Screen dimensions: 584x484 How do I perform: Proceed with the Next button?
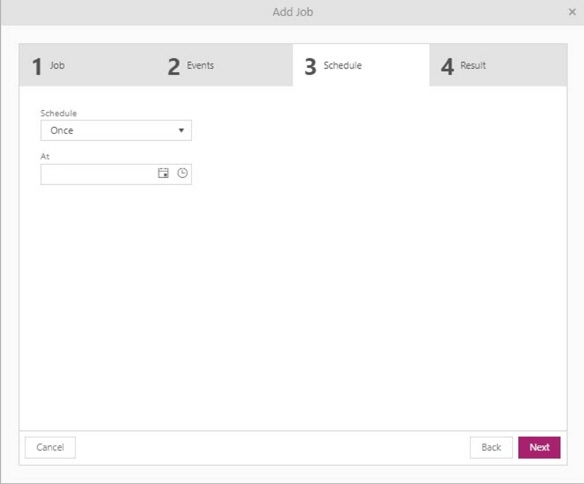coord(539,447)
